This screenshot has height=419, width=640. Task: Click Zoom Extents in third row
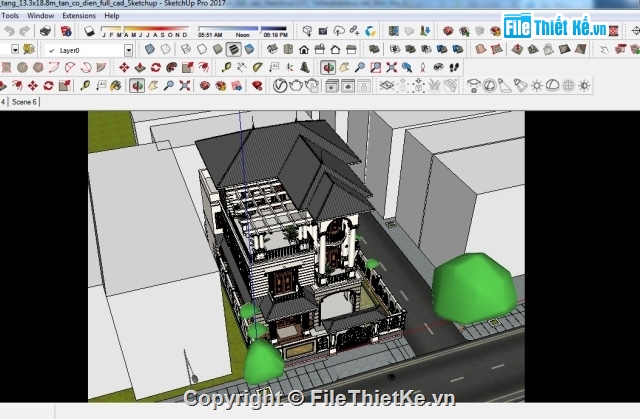[x=391, y=67]
